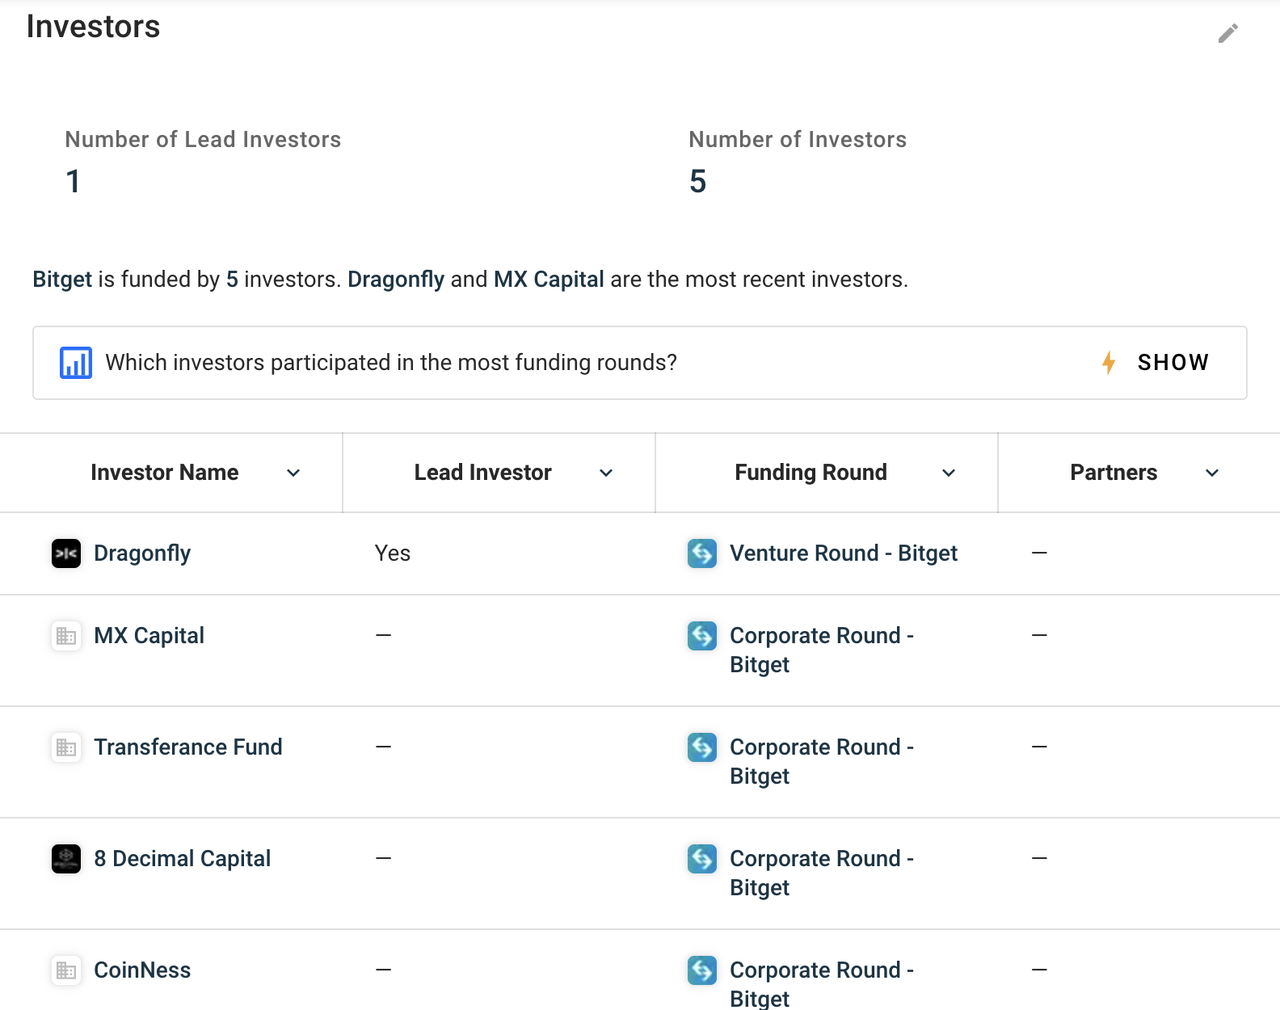Open the CoinNess investor link
The width and height of the screenshot is (1280, 1010).
pyautogui.click(x=142, y=970)
